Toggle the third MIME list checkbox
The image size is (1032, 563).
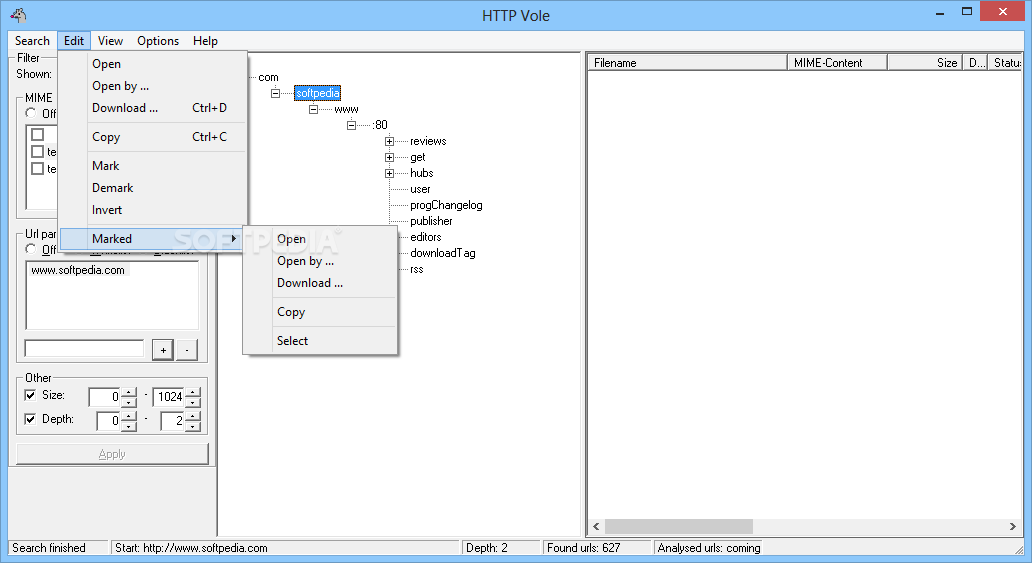[38, 169]
